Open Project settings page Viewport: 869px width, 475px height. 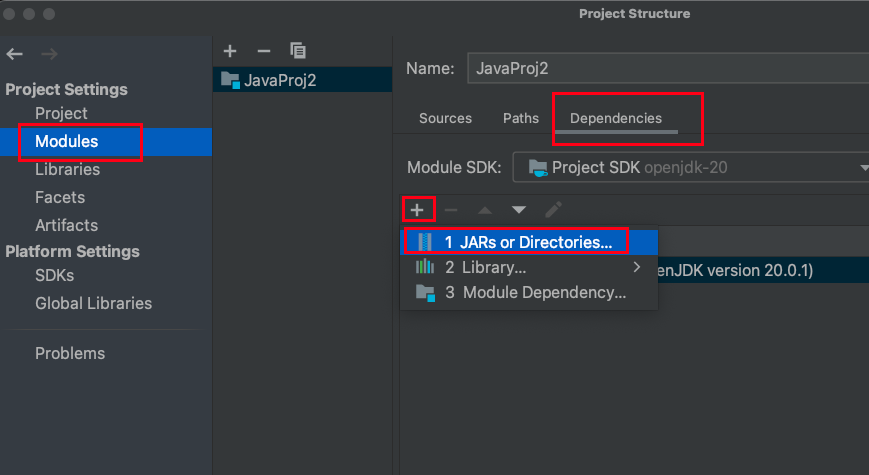tap(61, 113)
